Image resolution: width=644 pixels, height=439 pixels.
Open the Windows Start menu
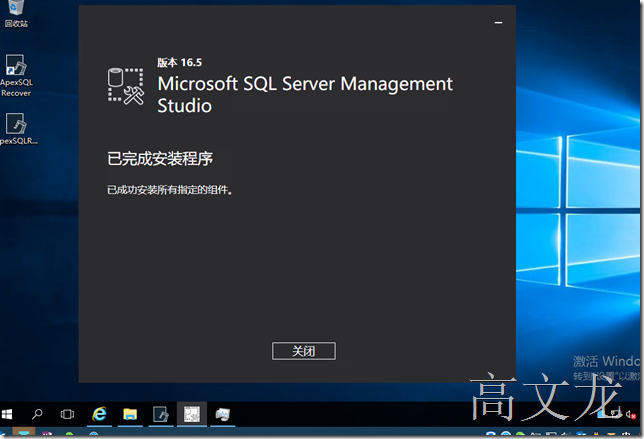7,414
